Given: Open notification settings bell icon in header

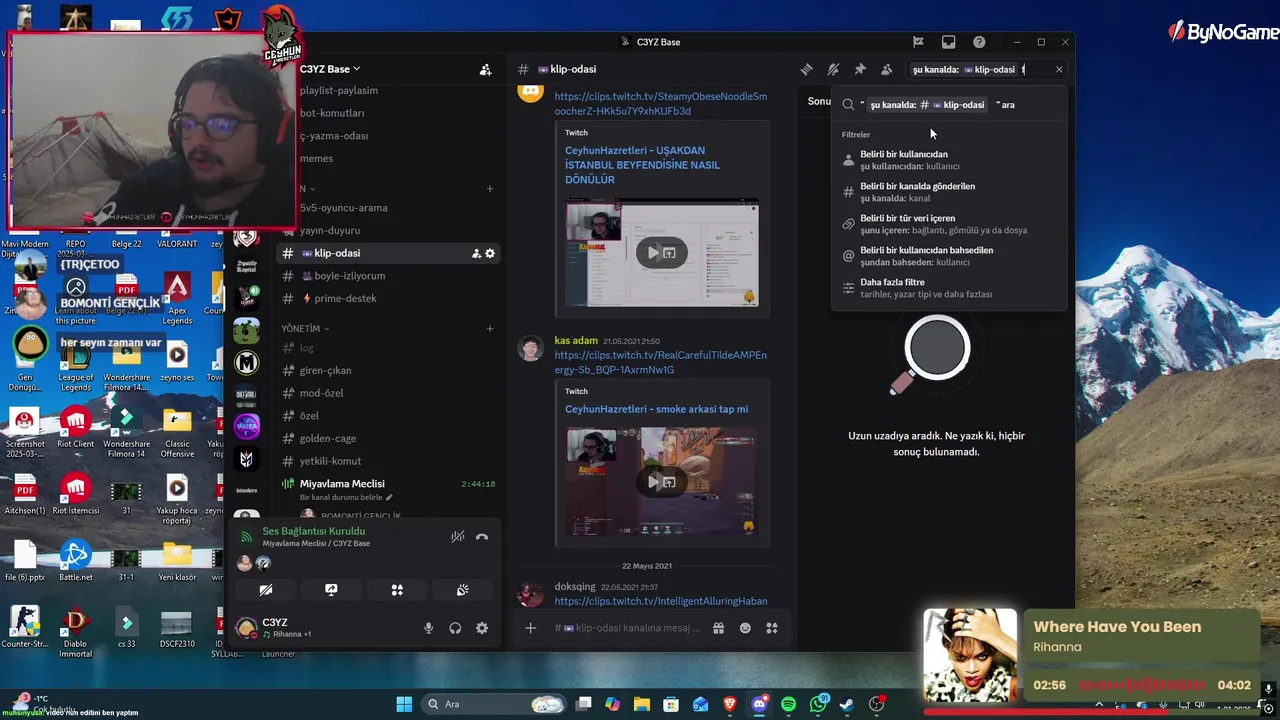Looking at the screenshot, I should (833, 69).
